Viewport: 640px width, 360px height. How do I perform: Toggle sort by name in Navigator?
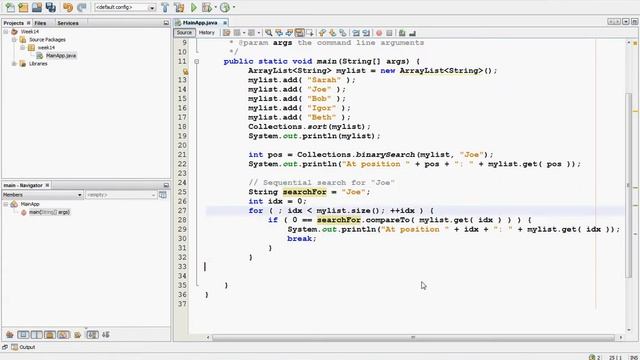tap(92, 335)
